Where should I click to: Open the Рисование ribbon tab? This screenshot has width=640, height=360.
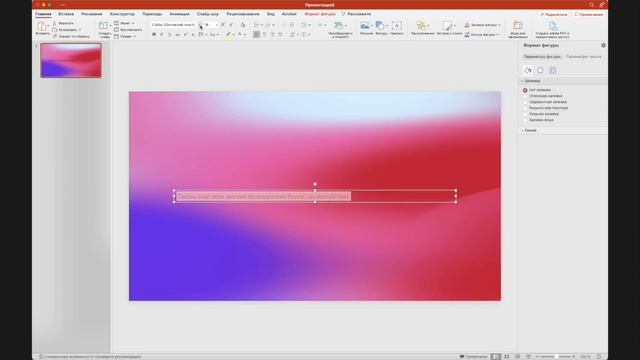click(x=91, y=14)
